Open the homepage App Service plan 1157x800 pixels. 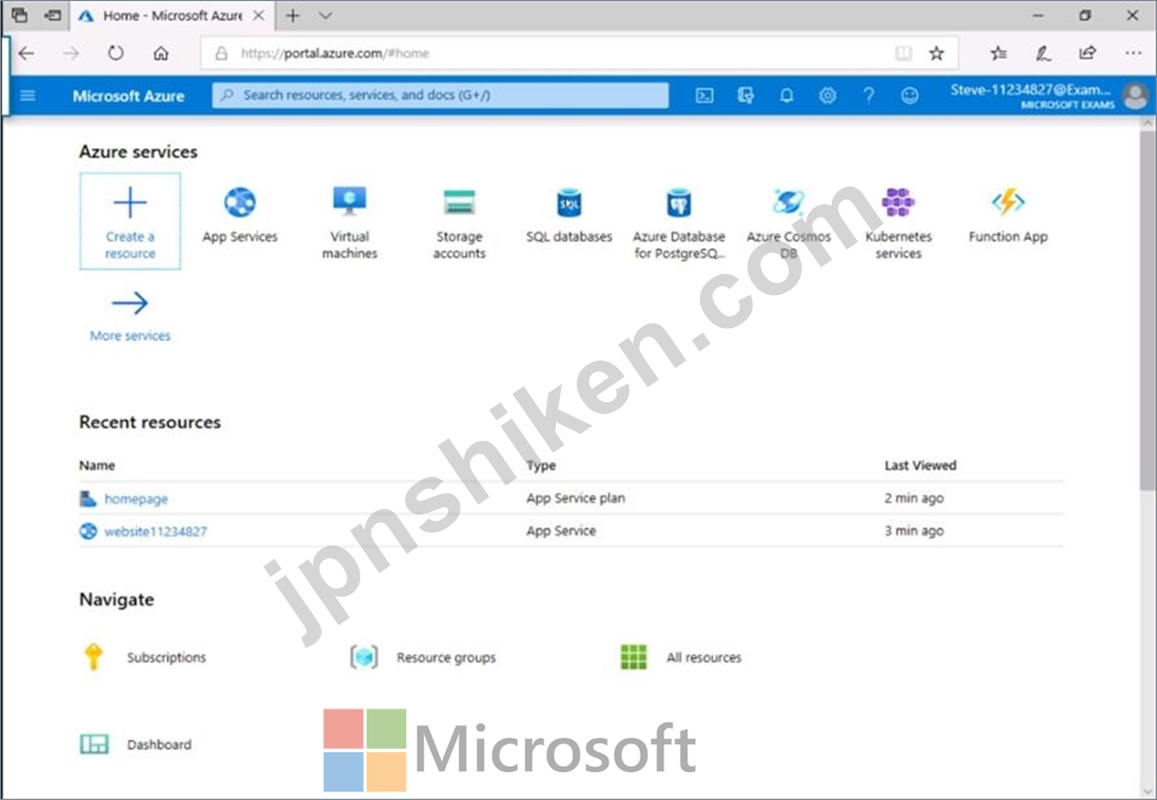[136, 499]
